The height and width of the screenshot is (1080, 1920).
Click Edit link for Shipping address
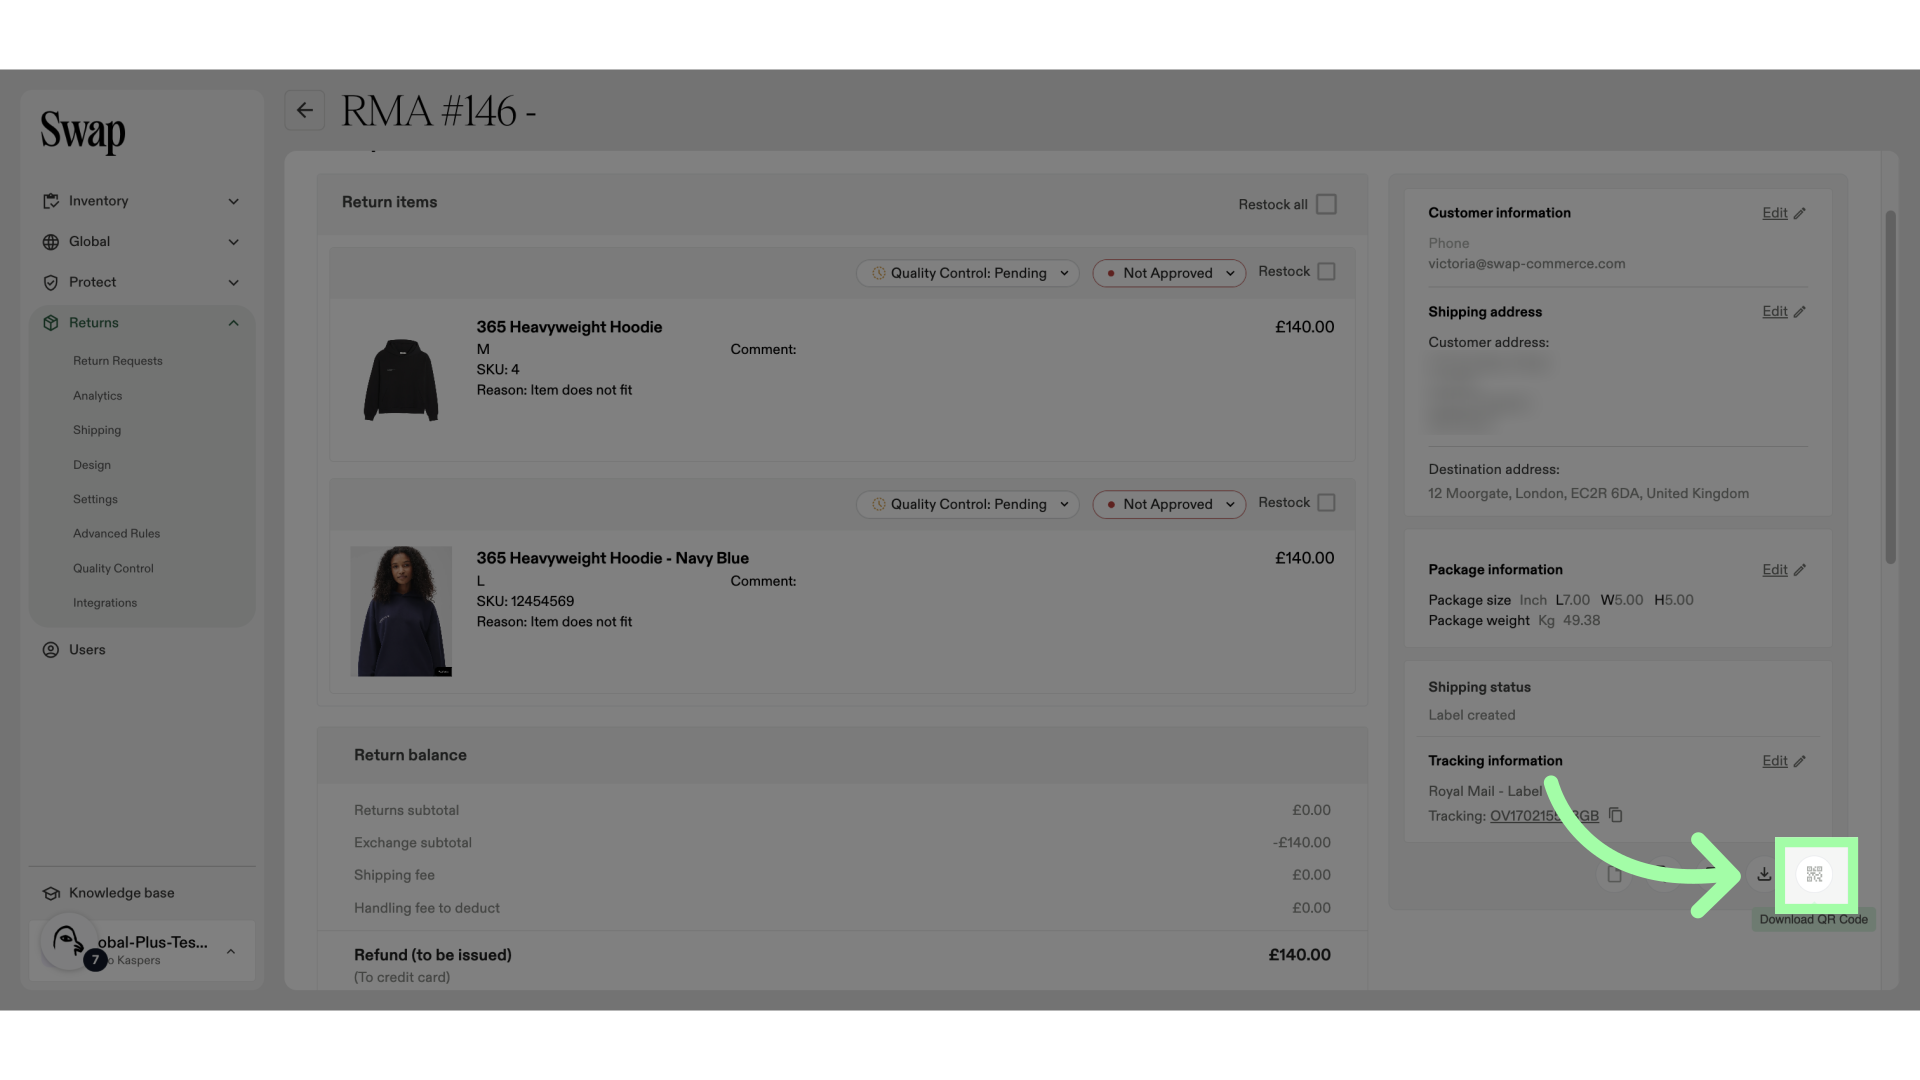(1774, 312)
